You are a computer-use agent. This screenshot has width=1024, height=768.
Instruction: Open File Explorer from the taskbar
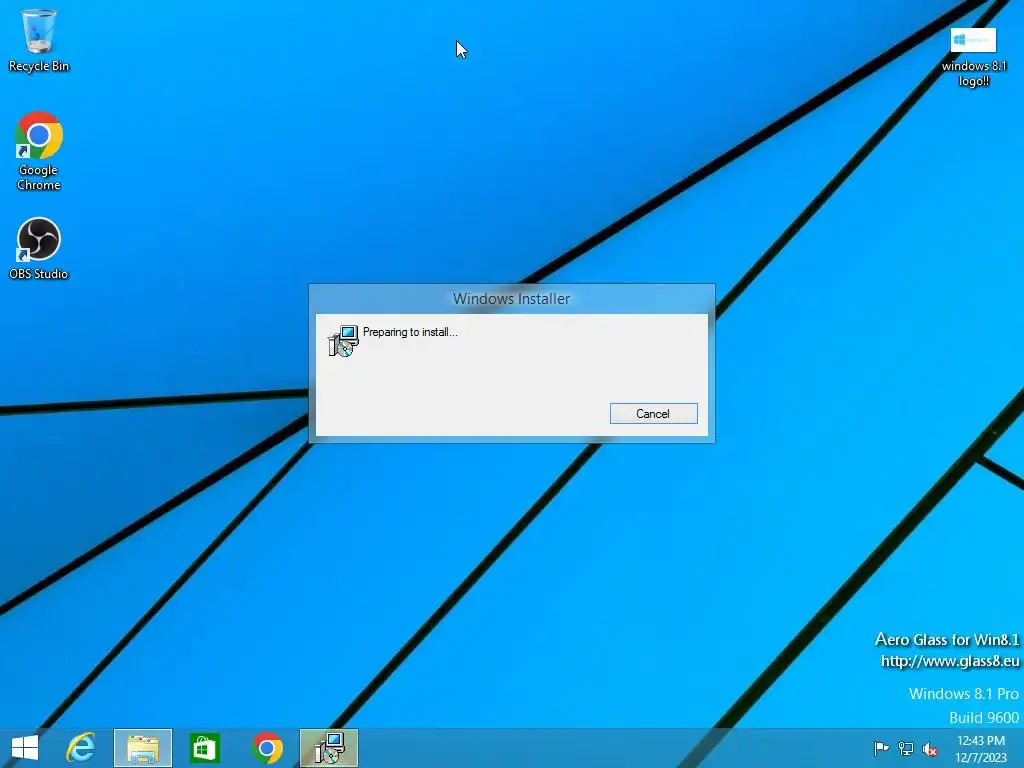click(x=143, y=748)
